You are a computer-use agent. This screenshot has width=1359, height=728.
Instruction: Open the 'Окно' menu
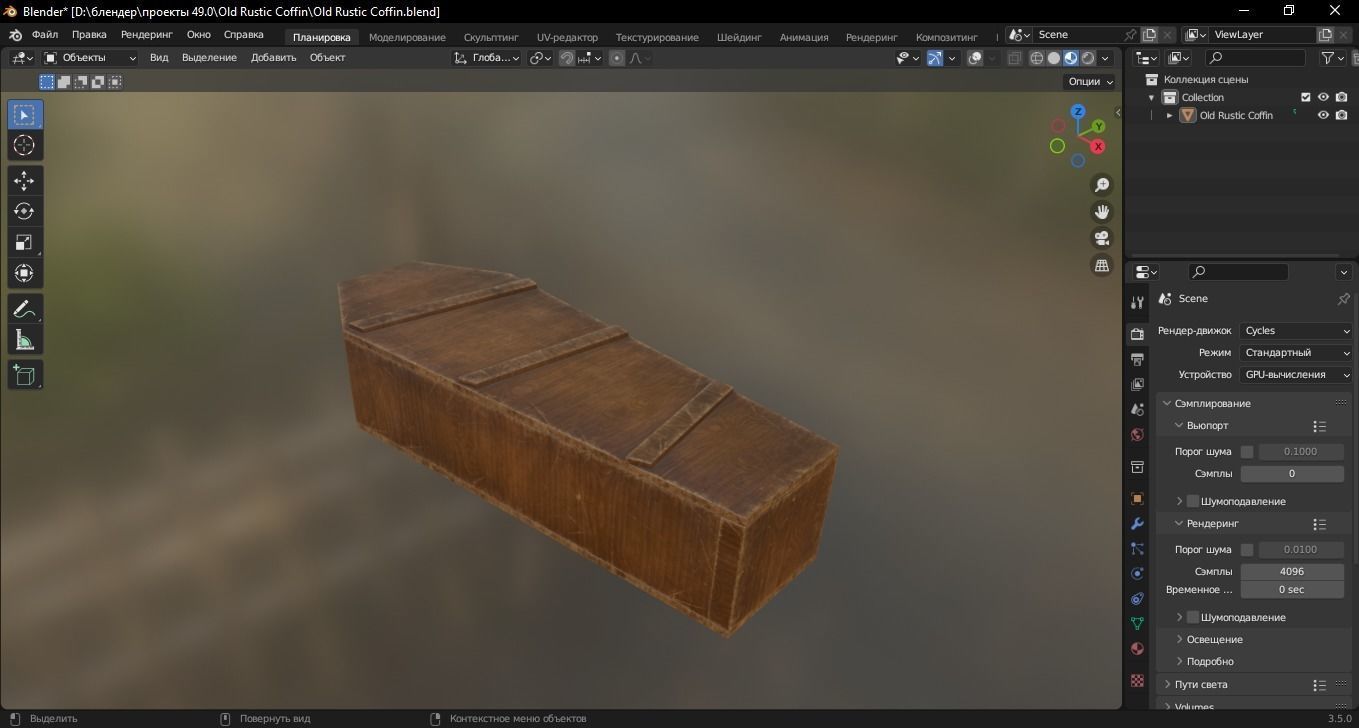pos(199,35)
